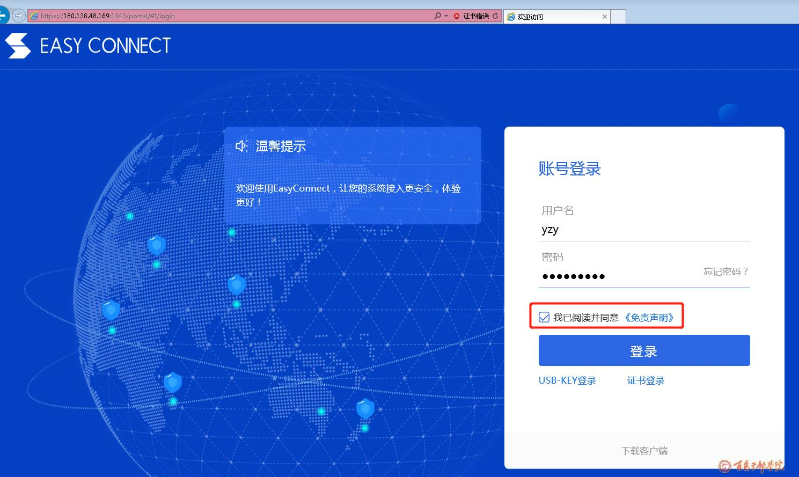Click the 账号登录 heading

570,169
